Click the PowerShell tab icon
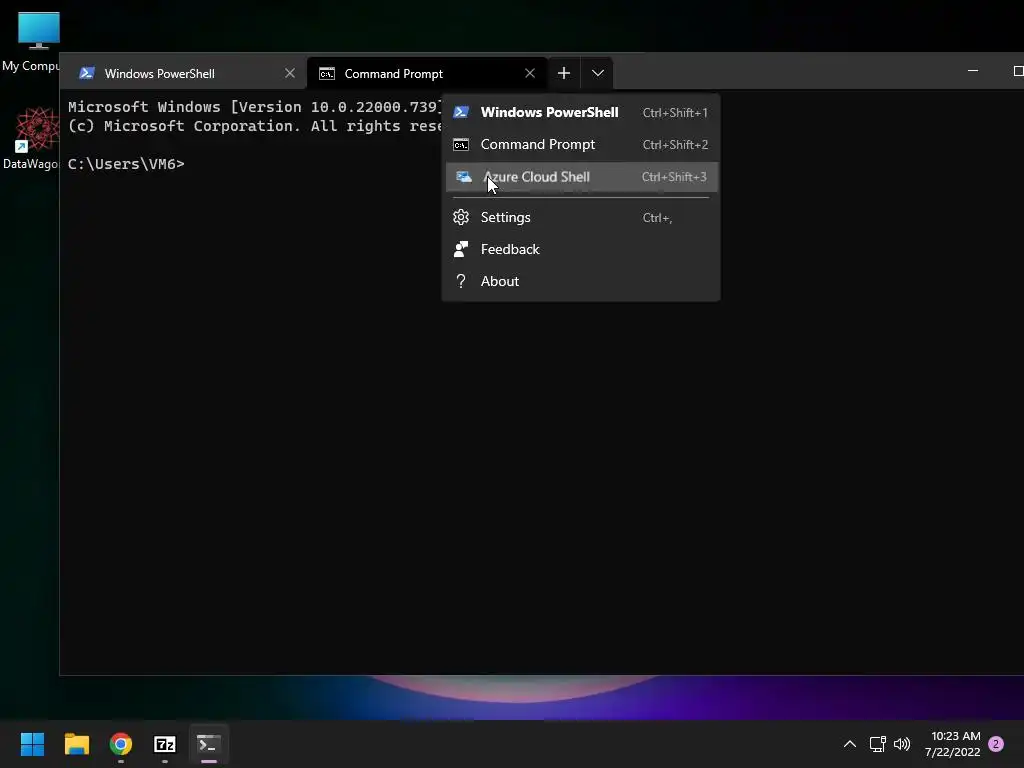Screen dimensions: 1024x768 tap(87, 73)
